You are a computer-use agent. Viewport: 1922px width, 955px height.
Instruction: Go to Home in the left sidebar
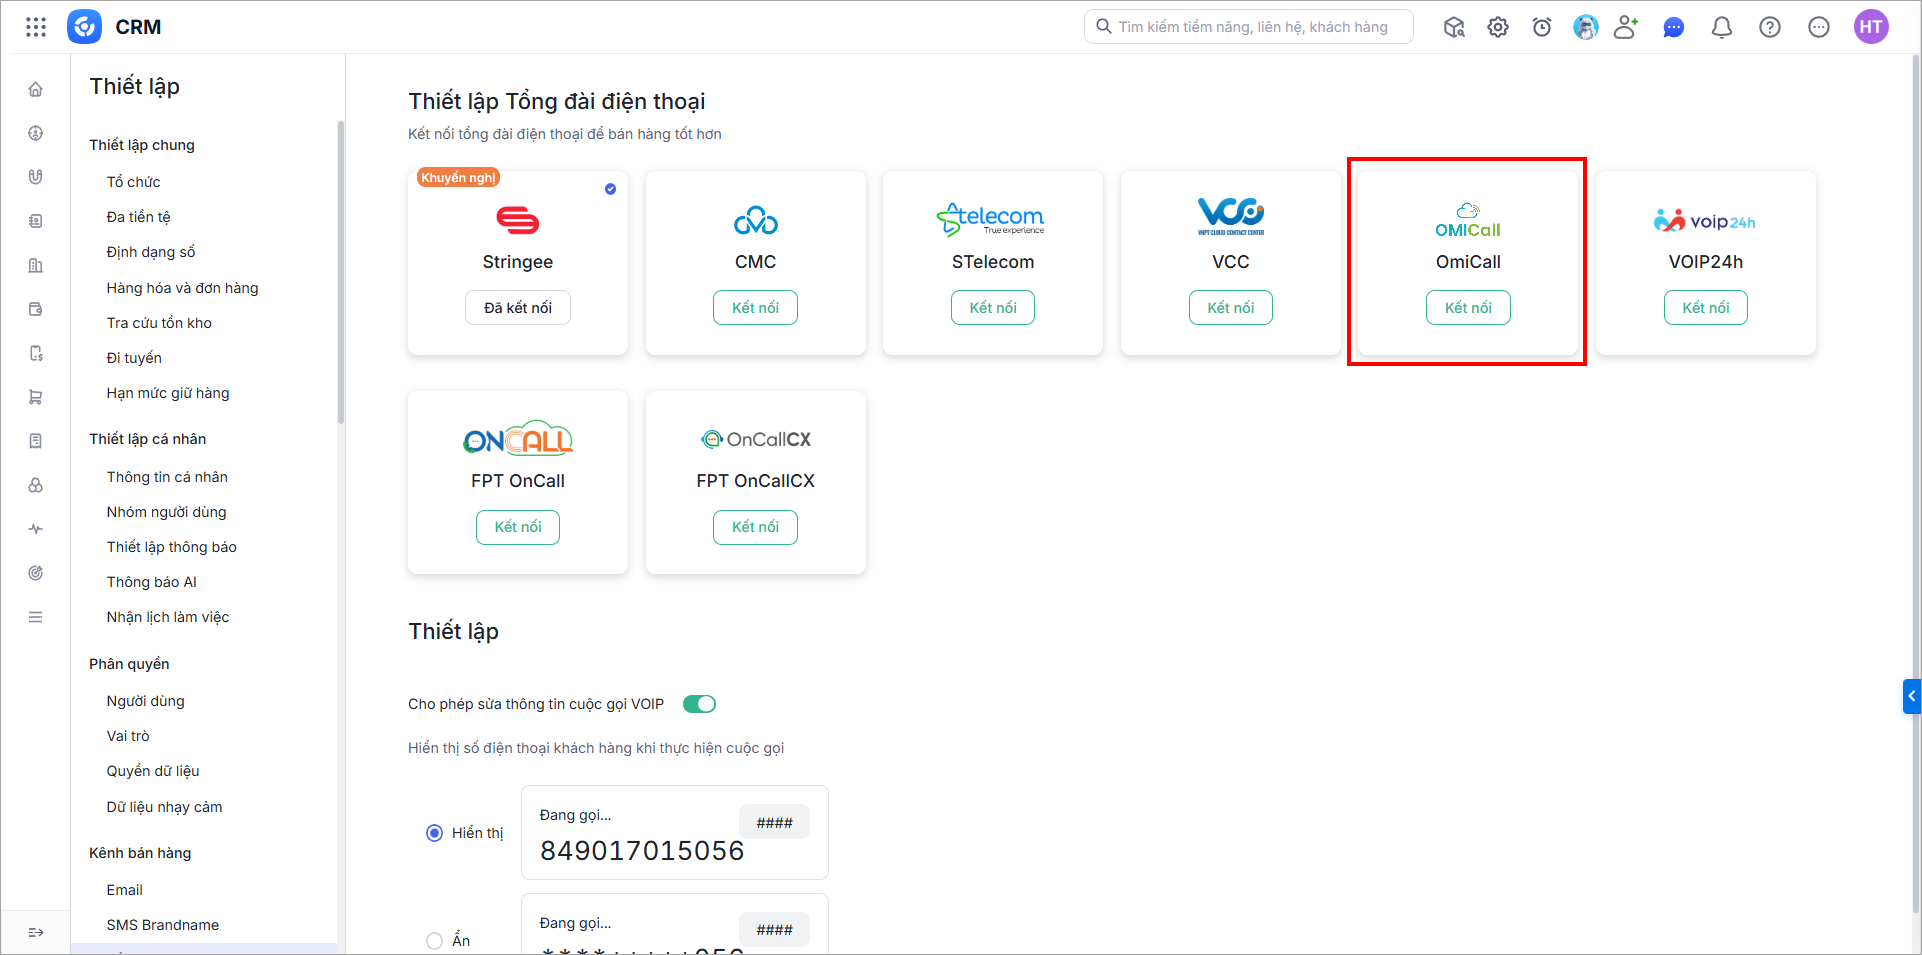point(36,89)
